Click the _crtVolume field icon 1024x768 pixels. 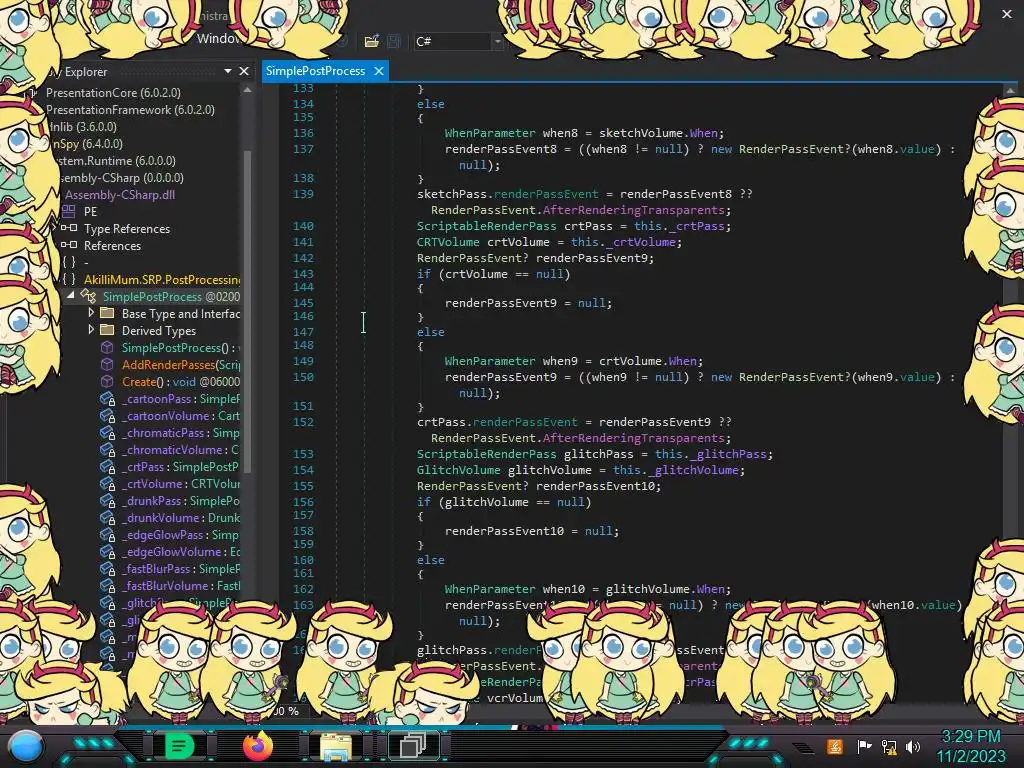tap(107, 483)
